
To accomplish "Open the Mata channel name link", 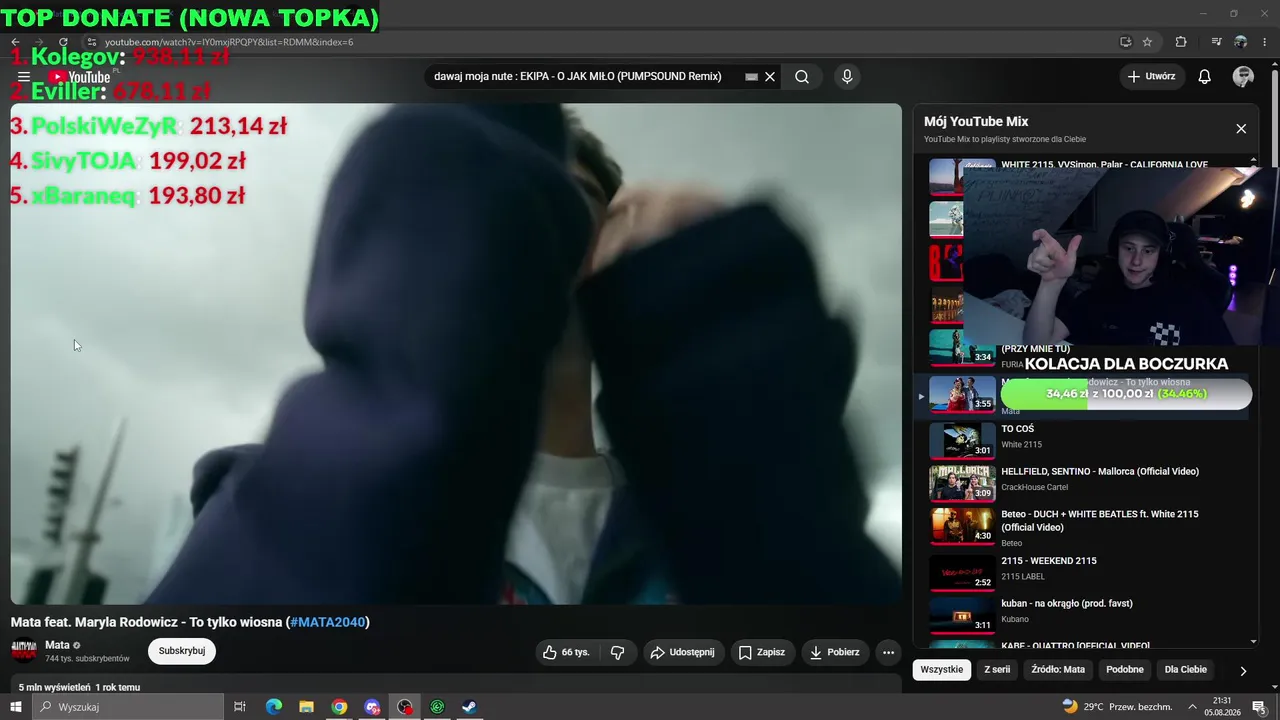I will pyautogui.click(x=57, y=645).
